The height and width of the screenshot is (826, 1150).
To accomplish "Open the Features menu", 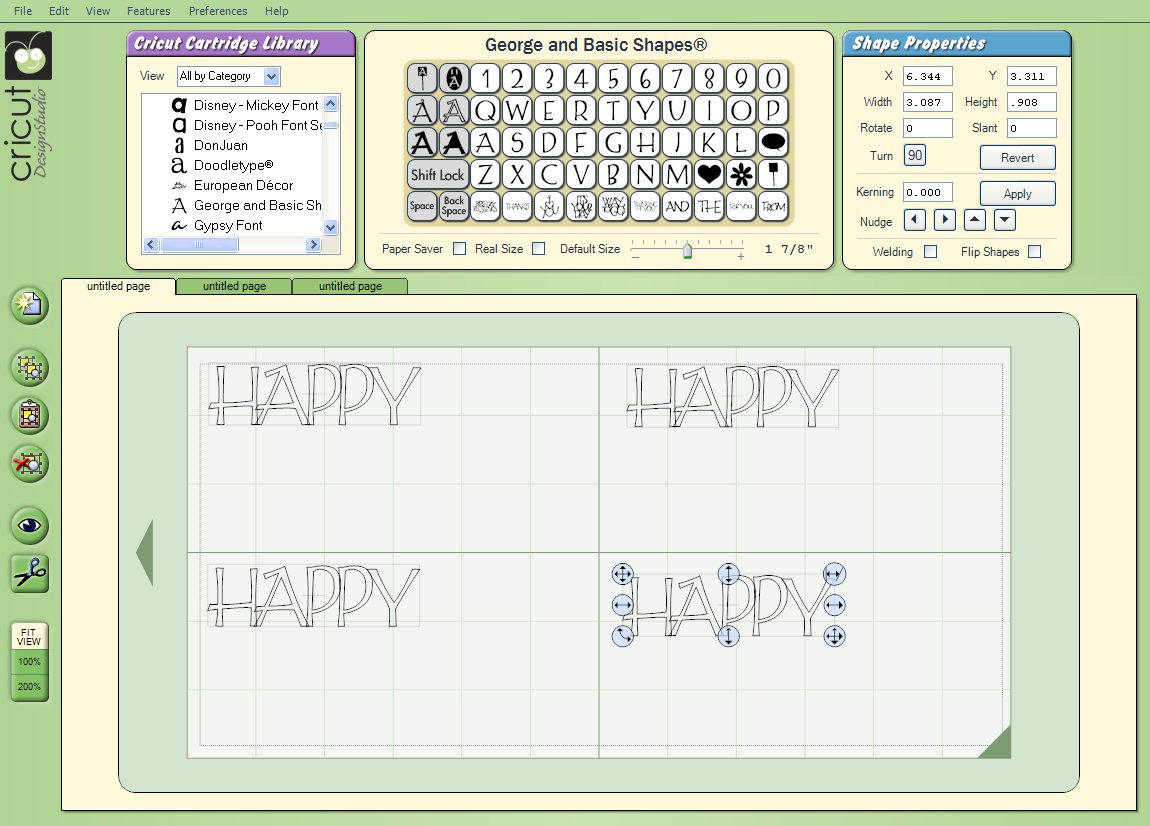I will (148, 11).
